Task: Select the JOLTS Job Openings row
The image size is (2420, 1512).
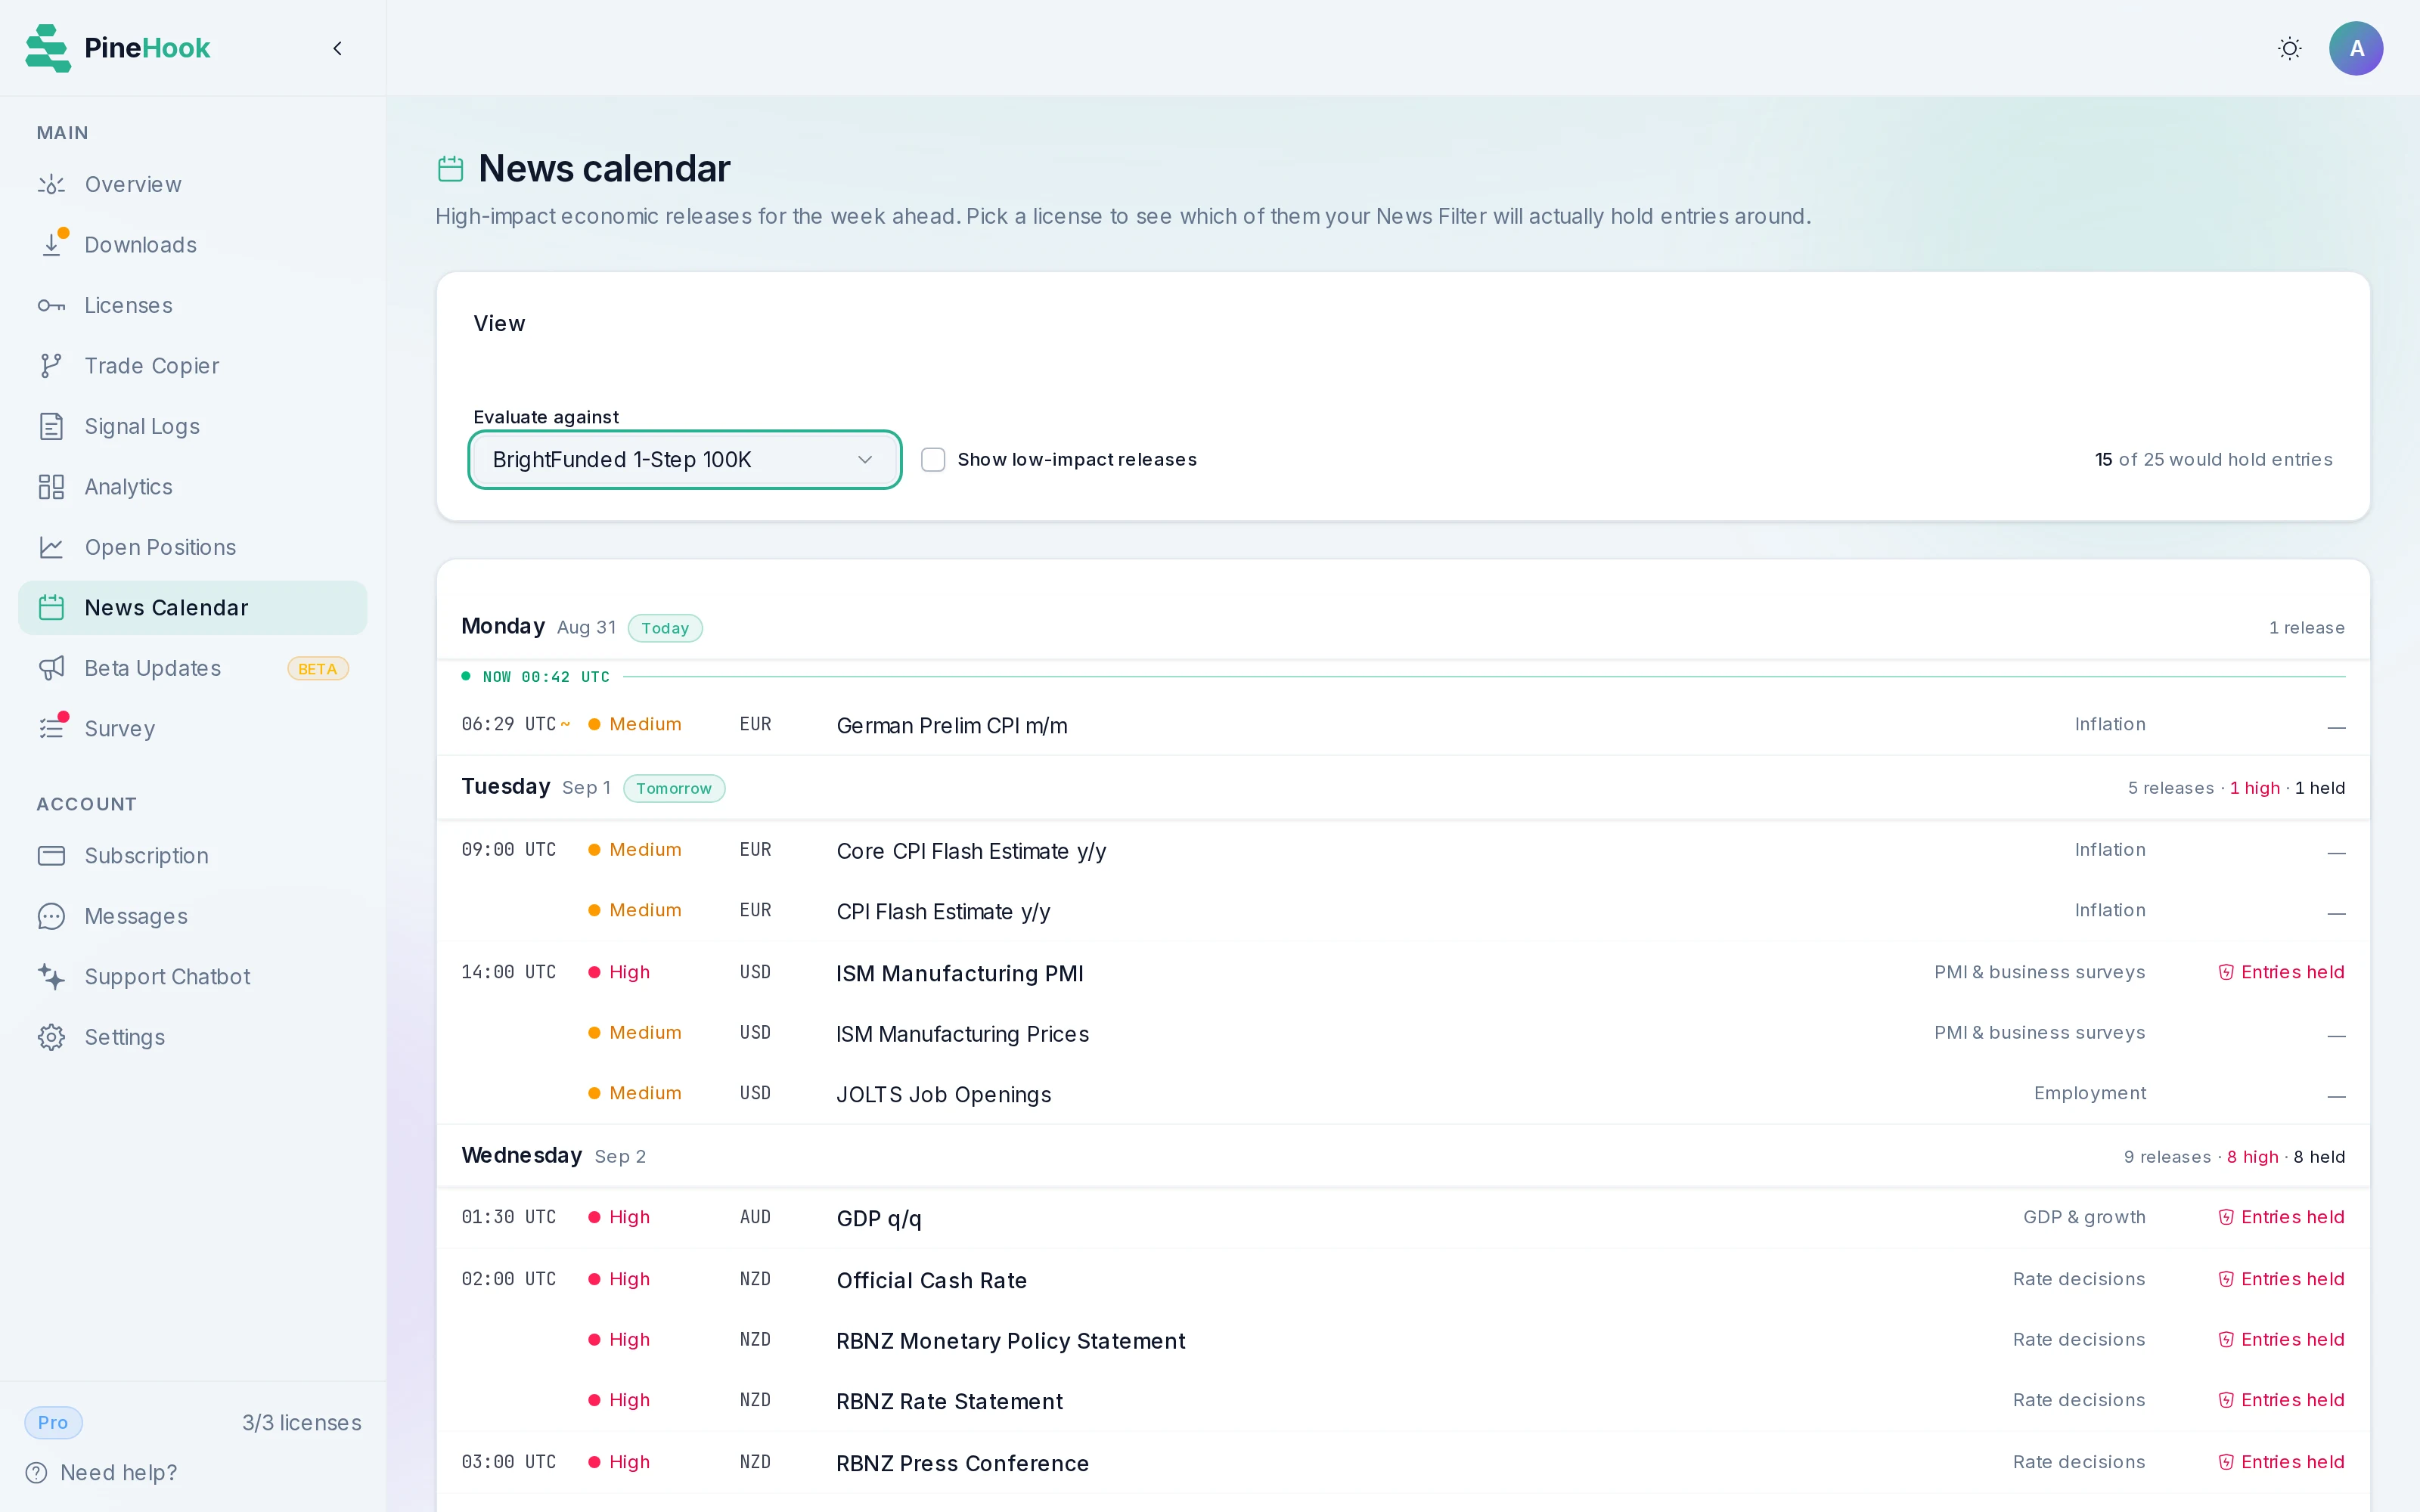Action: click(1402, 1093)
